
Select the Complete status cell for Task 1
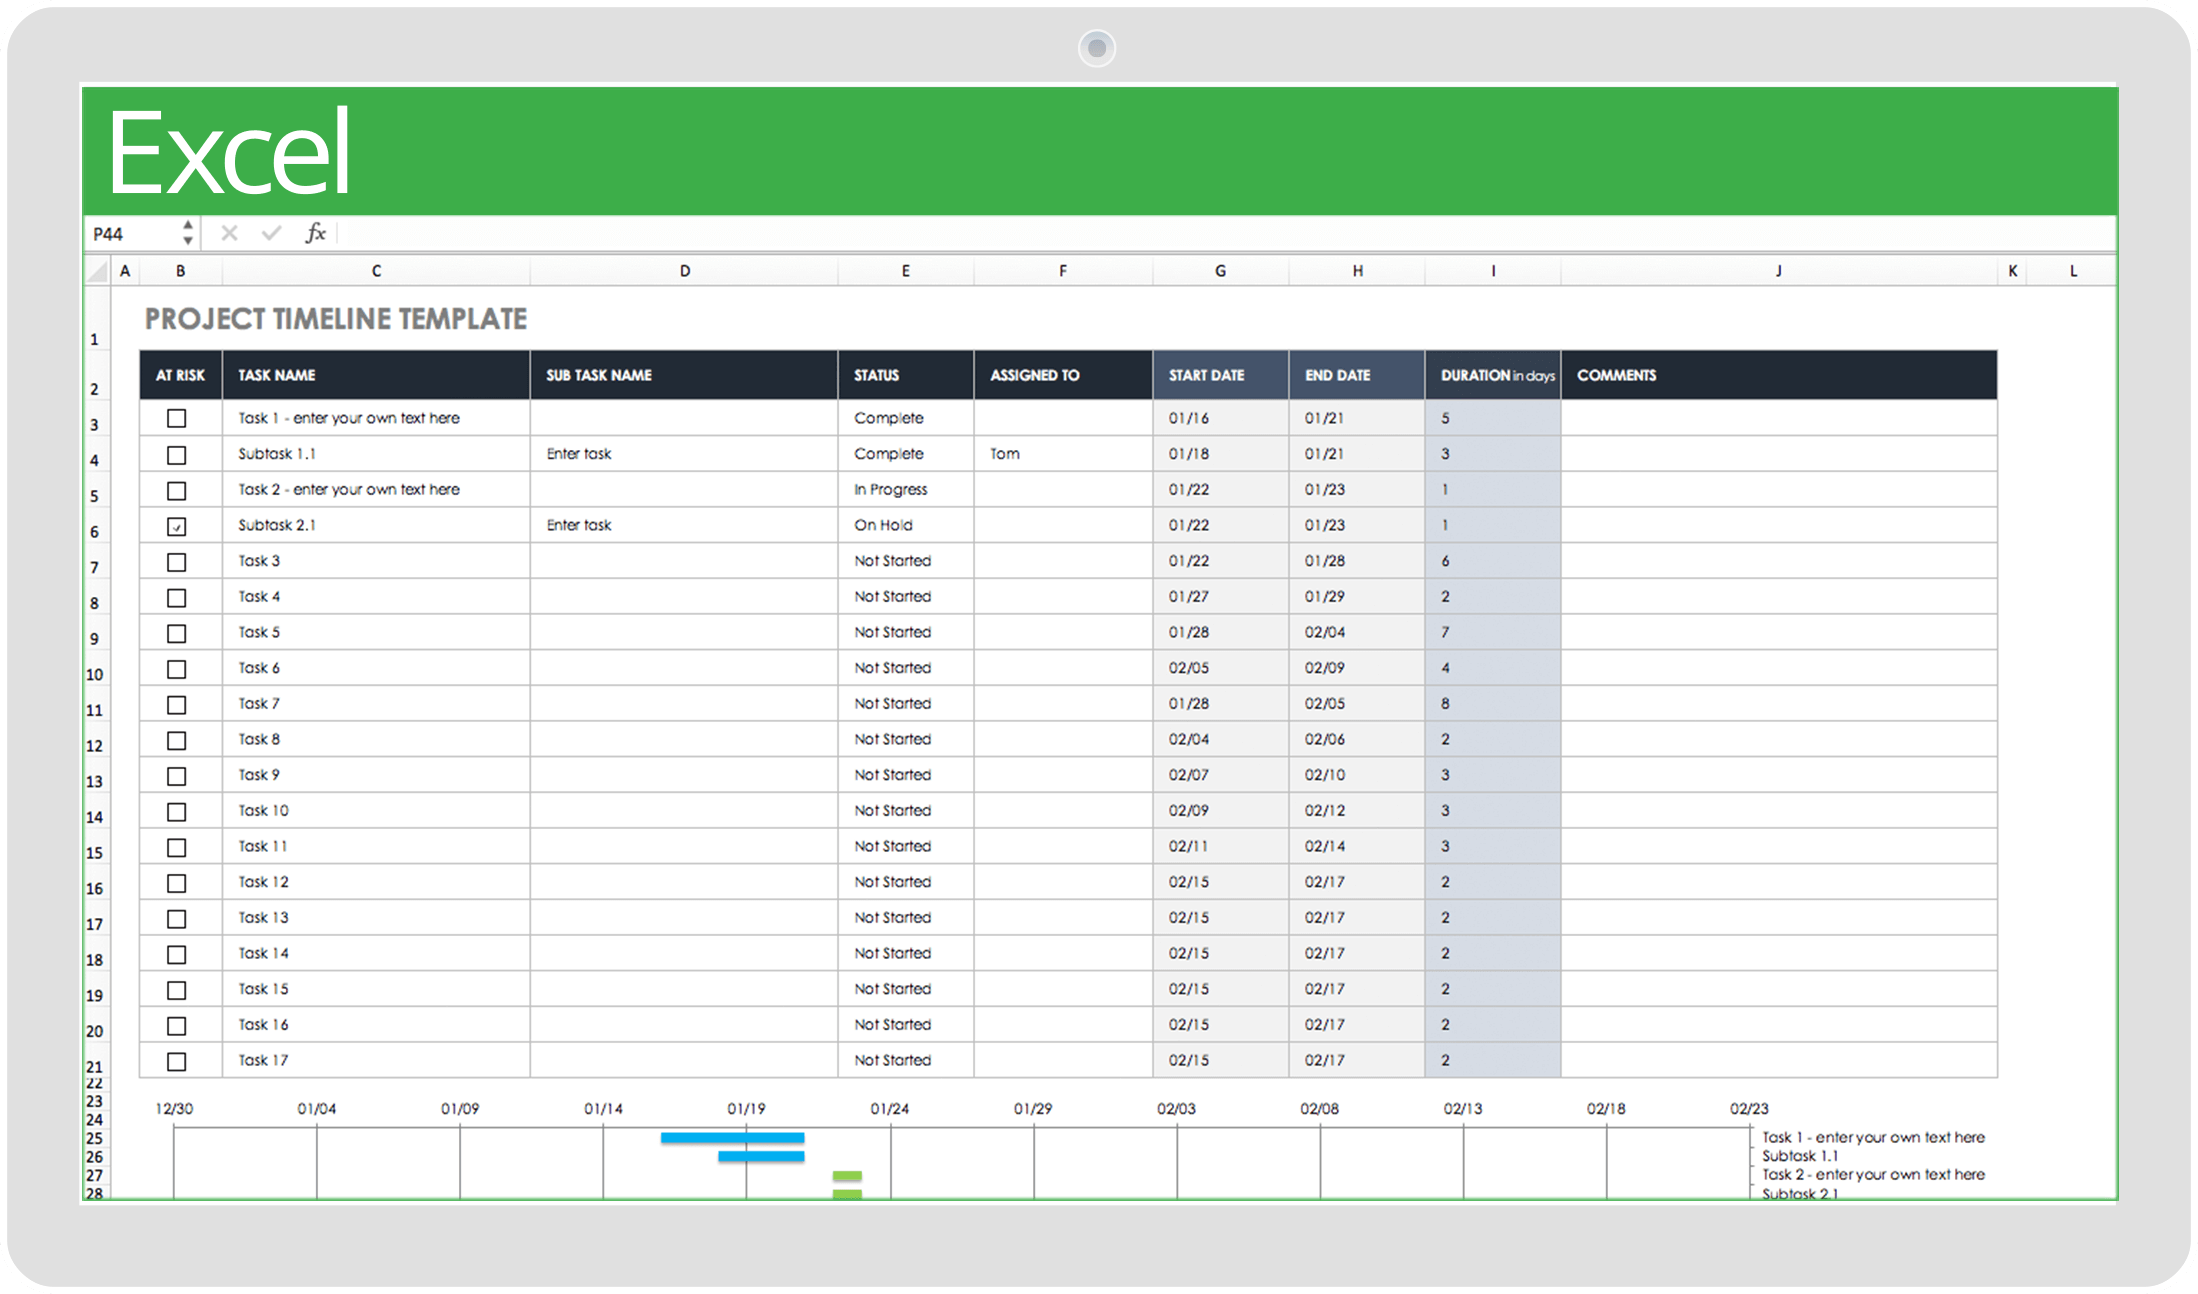coord(903,418)
